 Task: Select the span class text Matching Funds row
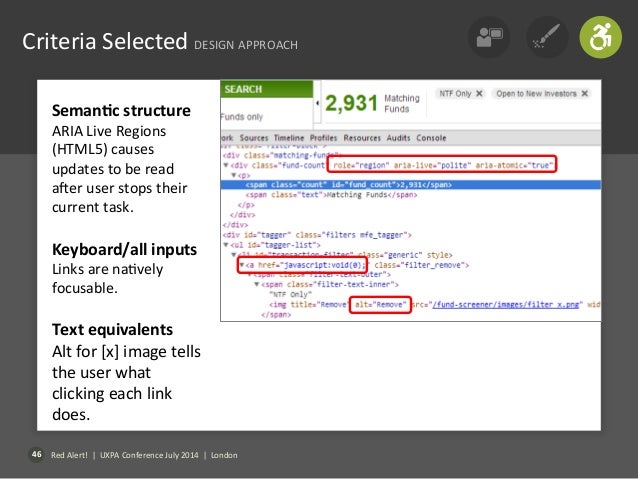(x=331, y=195)
